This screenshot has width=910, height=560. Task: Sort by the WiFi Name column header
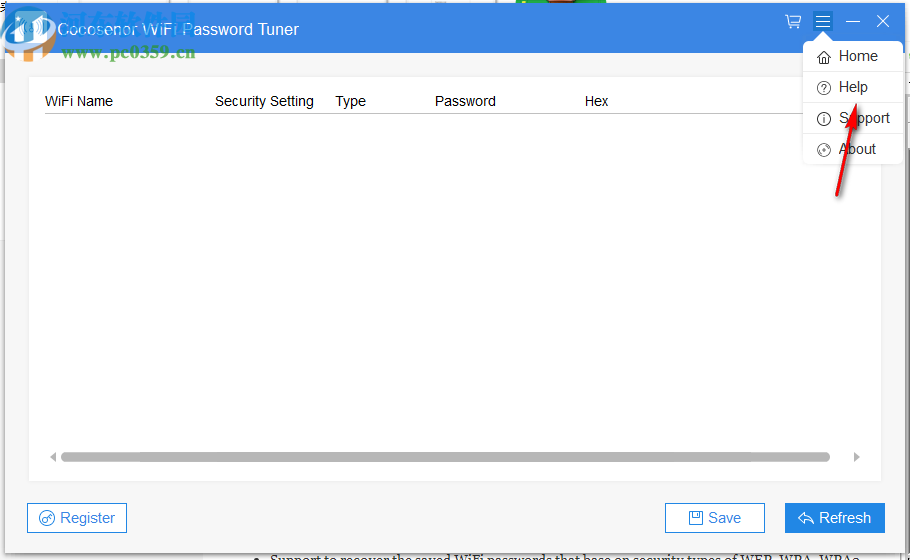click(79, 101)
